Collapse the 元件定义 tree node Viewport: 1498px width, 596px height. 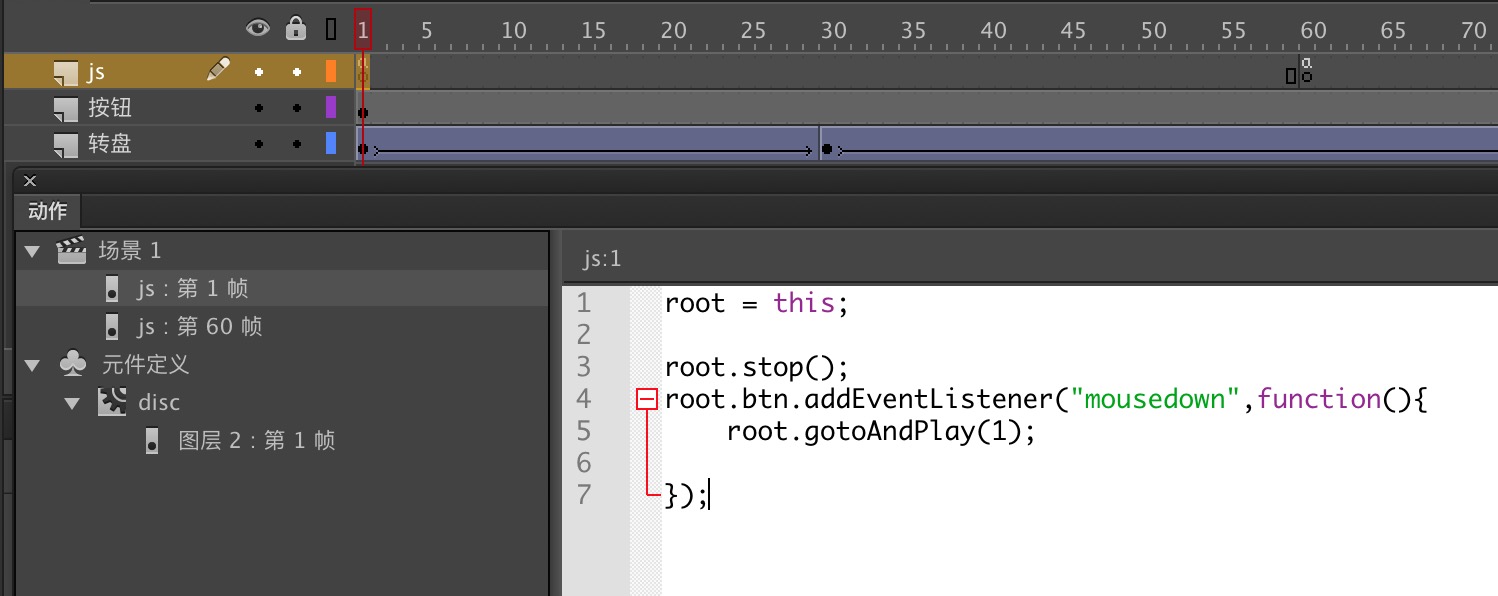[x=33, y=365]
